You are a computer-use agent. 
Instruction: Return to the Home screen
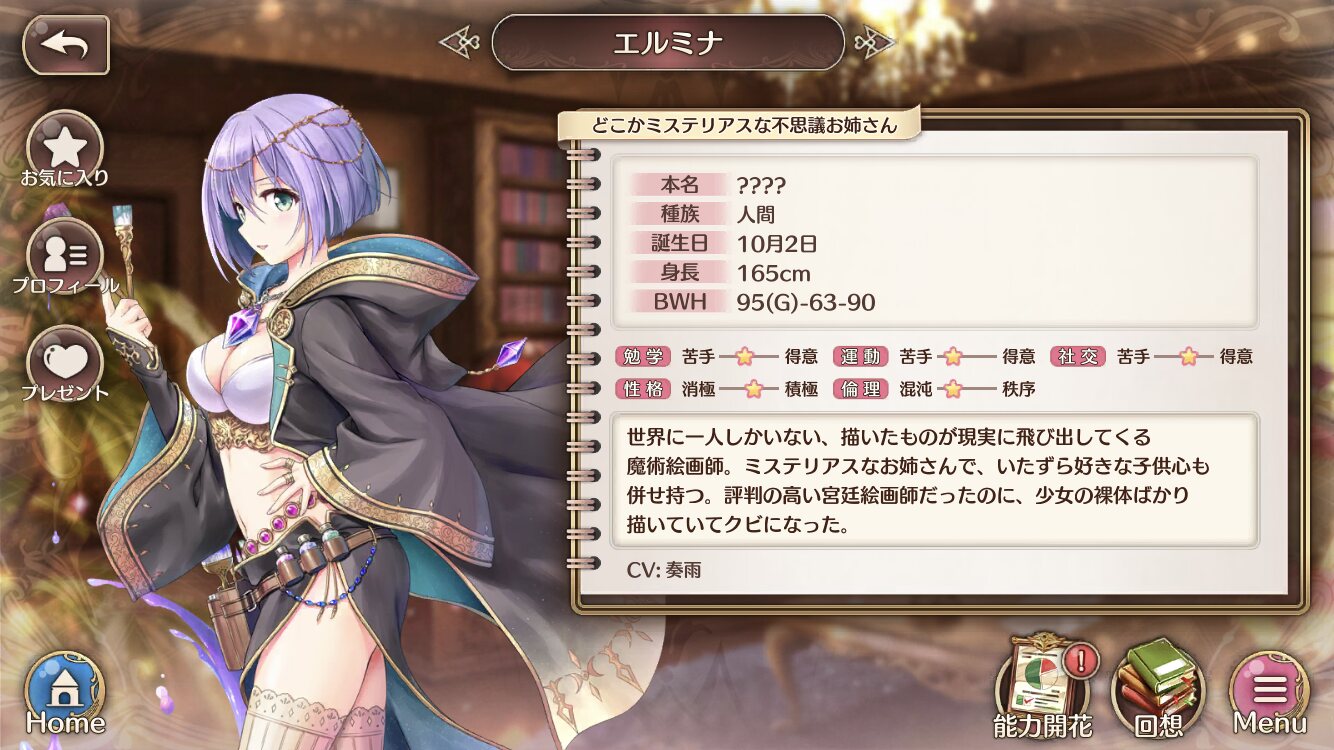pyautogui.click(x=65, y=692)
